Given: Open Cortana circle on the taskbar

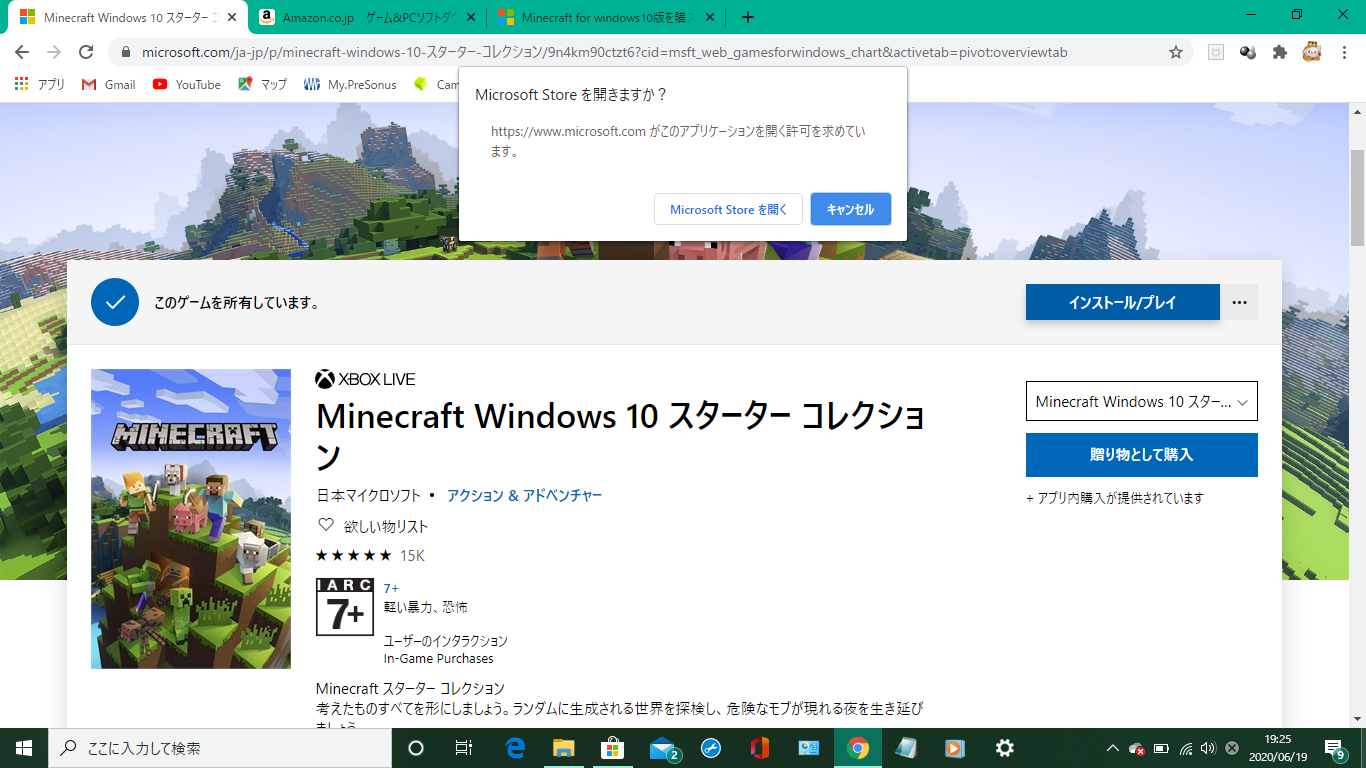Looking at the screenshot, I should point(416,748).
